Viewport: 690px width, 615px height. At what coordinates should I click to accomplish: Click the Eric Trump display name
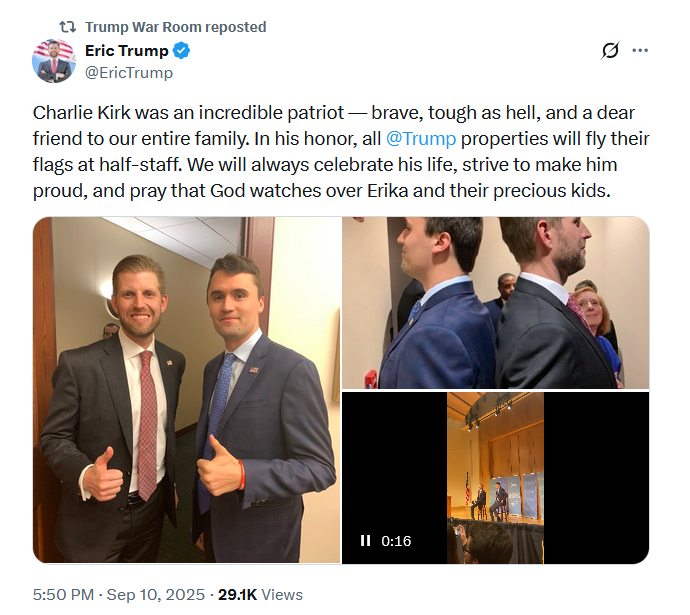point(127,51)
